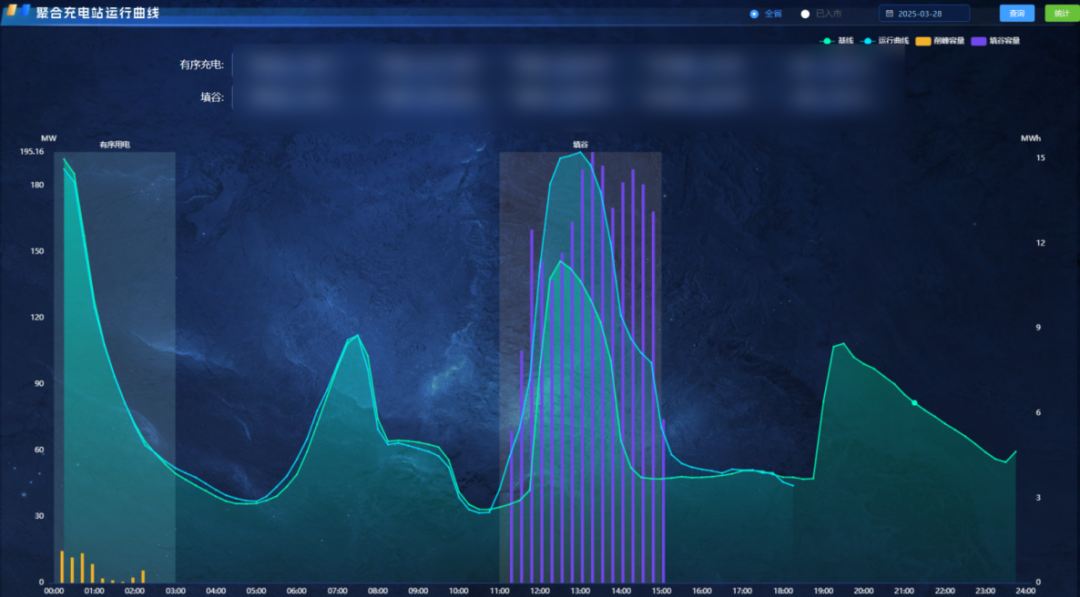Click the title bar logo icon
The height and width of the screenshot is (597, 1080).
18,14
